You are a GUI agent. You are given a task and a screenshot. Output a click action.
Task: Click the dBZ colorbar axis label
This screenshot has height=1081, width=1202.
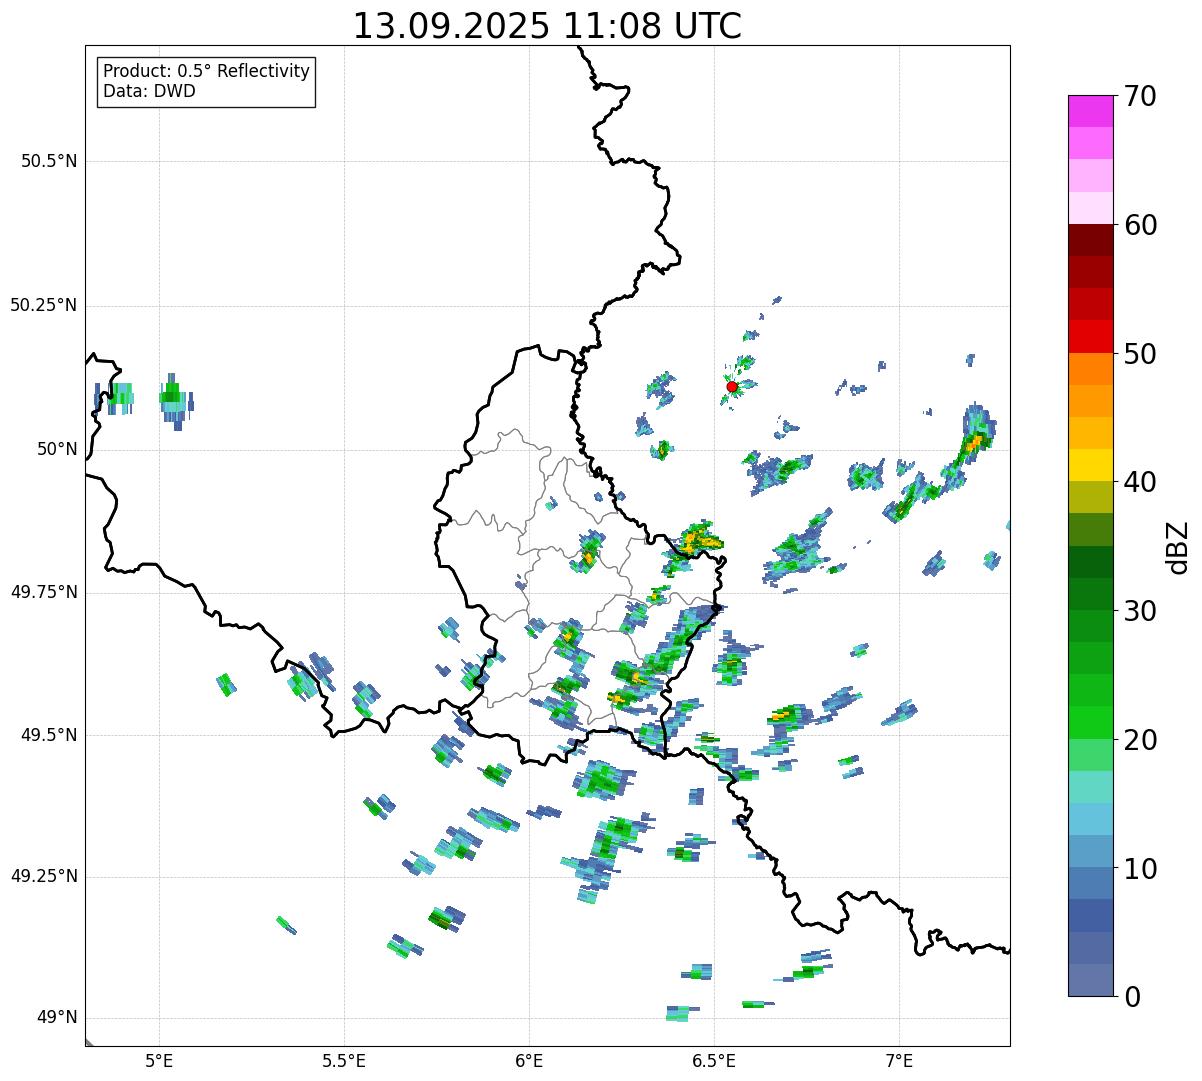(1178, 546)
